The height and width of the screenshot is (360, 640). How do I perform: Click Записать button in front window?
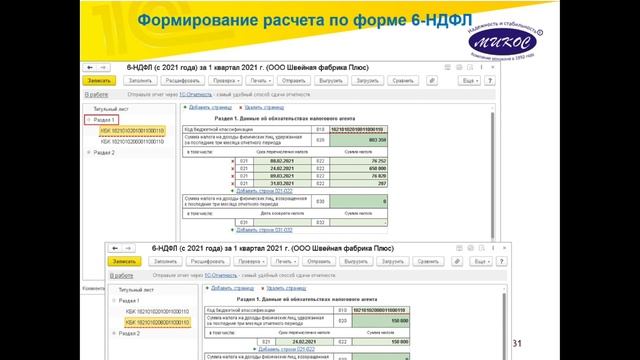pyautogui.click(x=124, y=261)
